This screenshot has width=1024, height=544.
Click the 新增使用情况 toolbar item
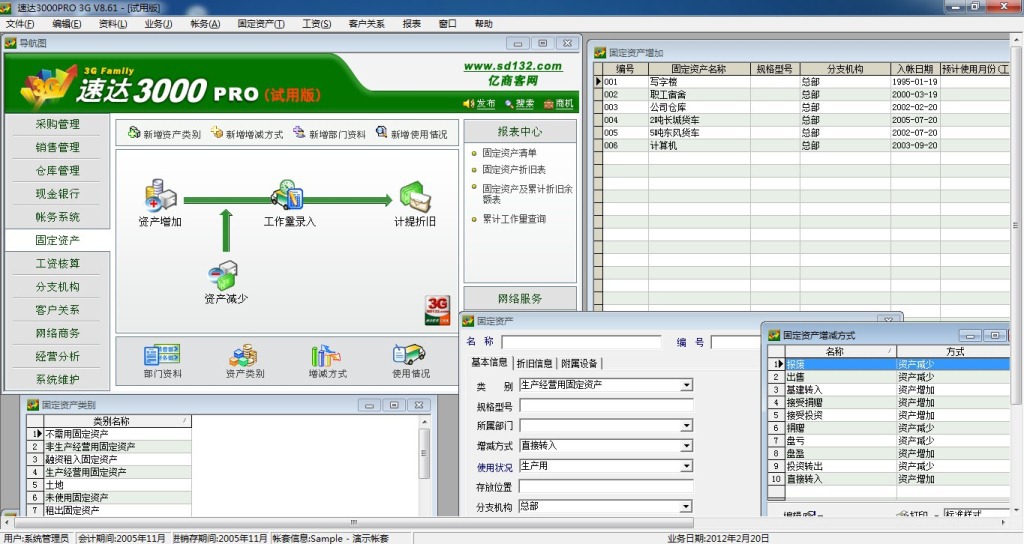tap(411, 133)
